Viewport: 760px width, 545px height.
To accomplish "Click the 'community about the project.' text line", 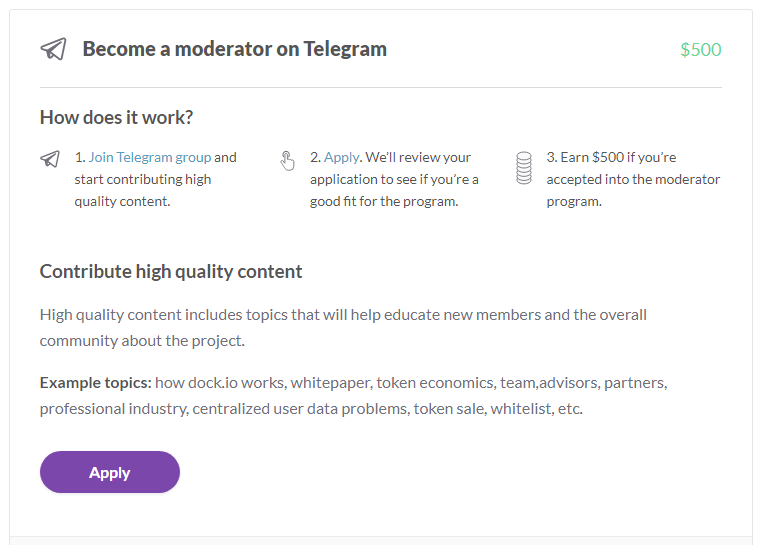I will click(142, 341).
